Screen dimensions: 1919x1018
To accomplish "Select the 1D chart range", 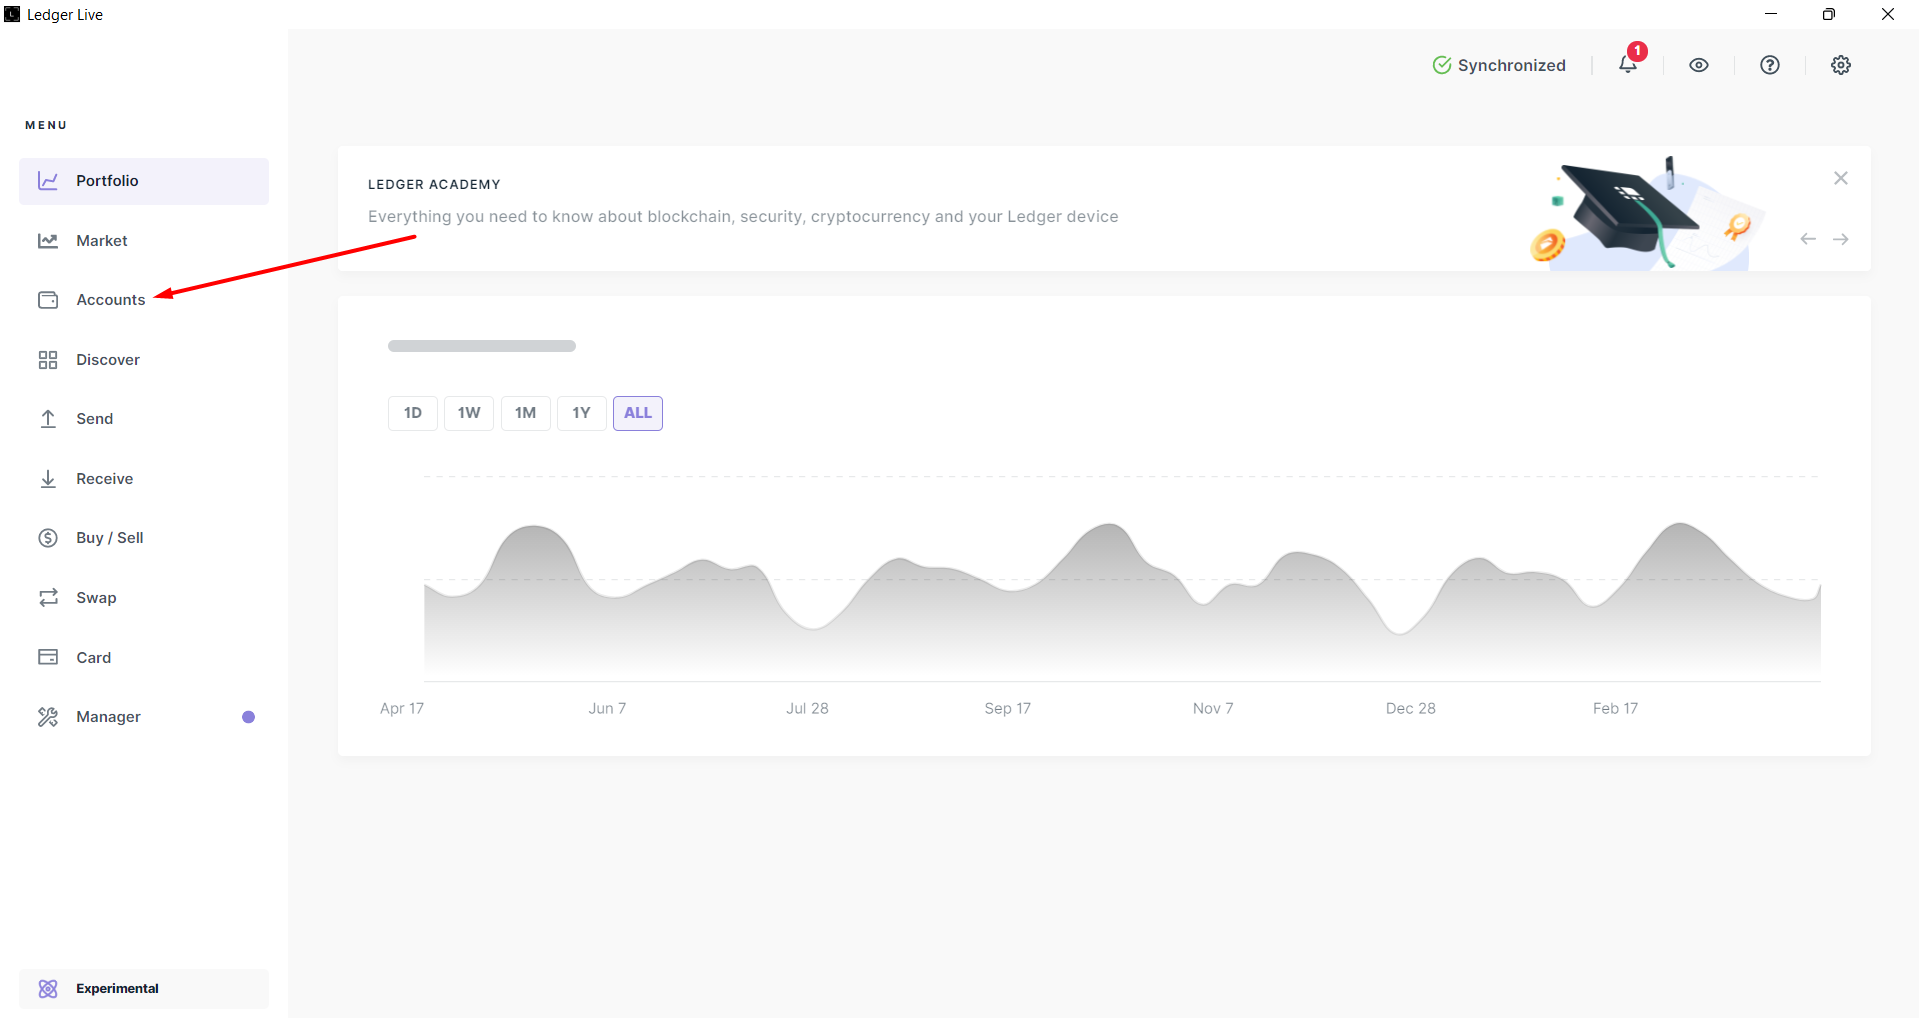I will (x=413, y=413).
